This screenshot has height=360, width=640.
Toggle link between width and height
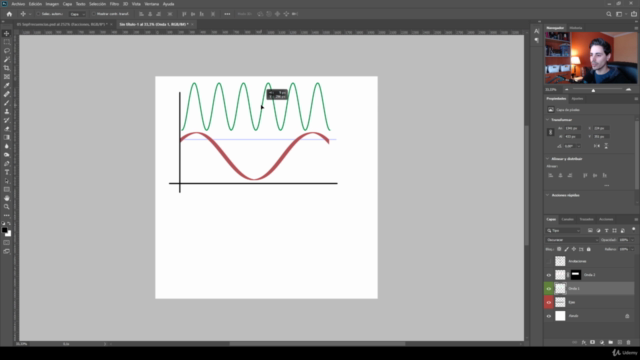(551, 132)
